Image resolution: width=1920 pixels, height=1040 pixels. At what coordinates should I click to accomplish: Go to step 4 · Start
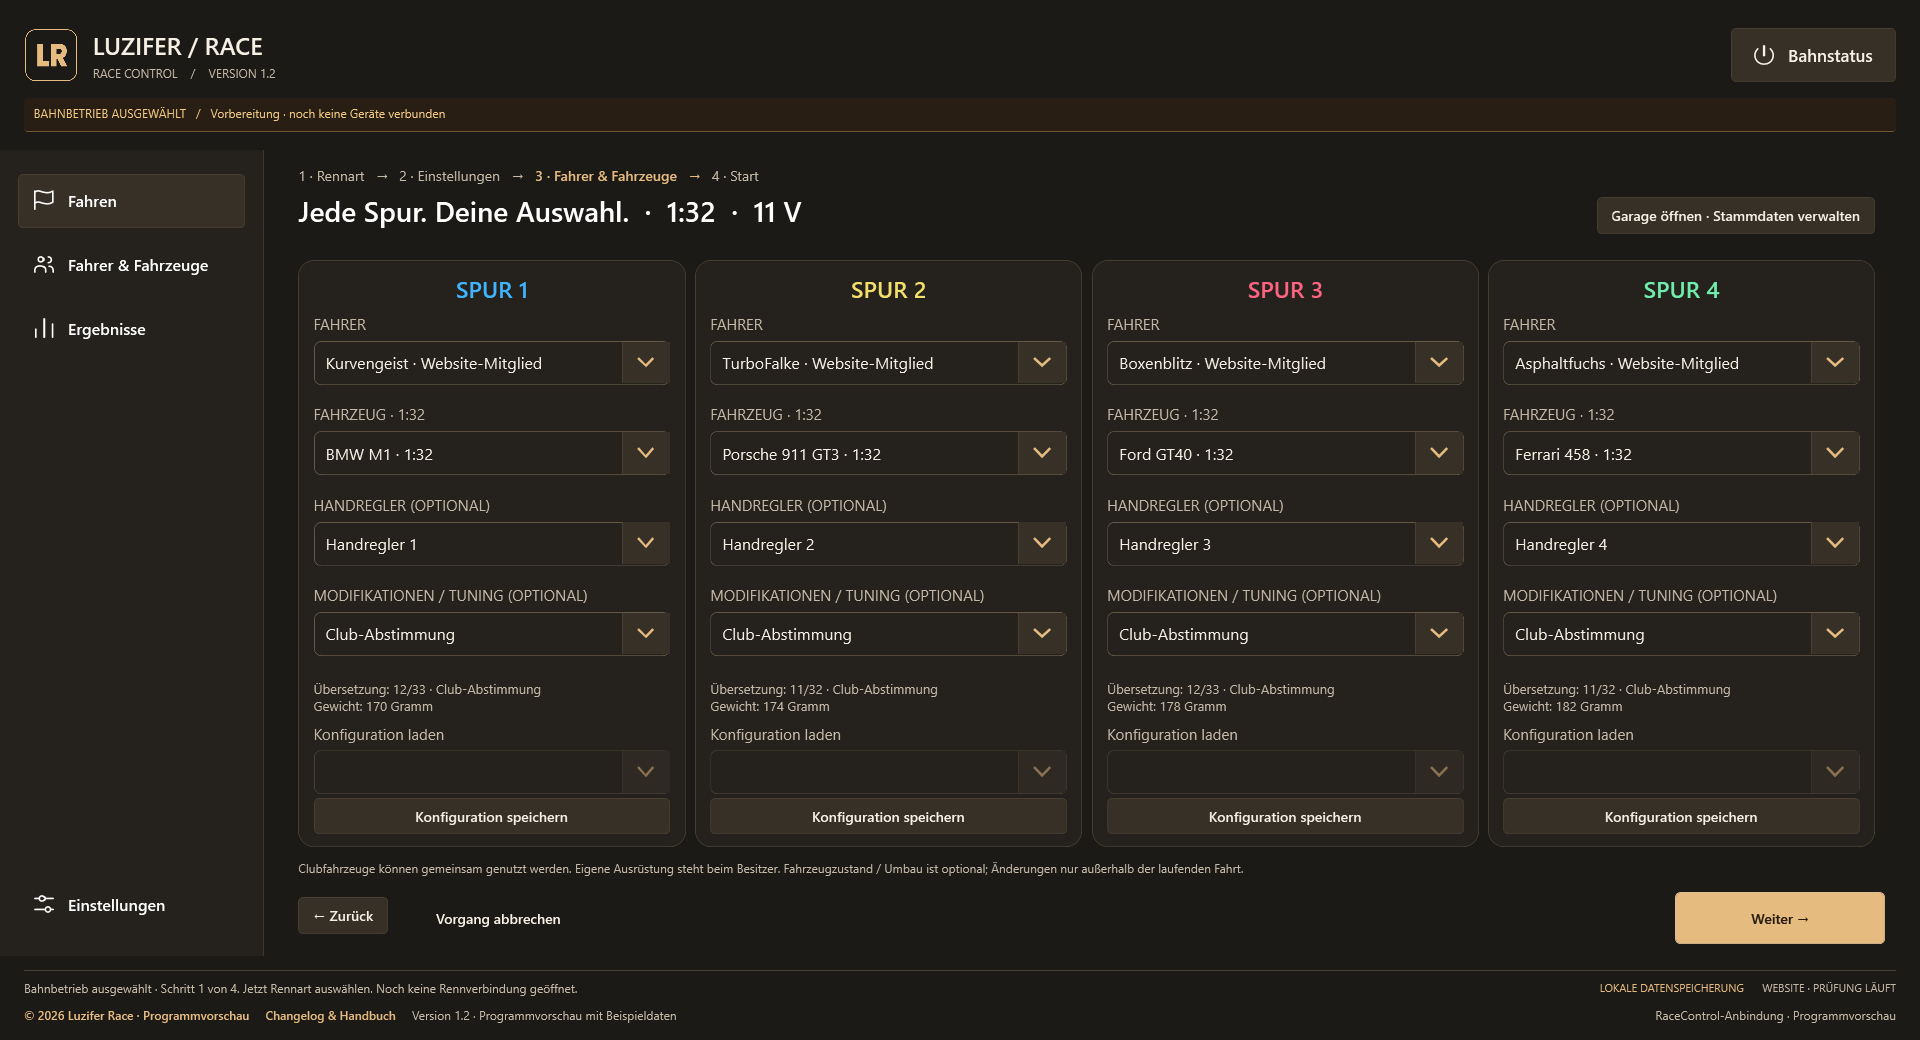735,176
